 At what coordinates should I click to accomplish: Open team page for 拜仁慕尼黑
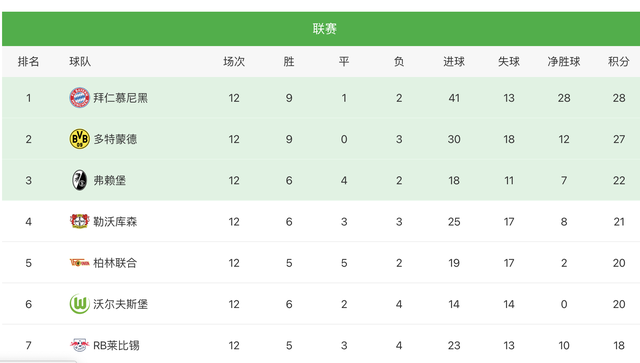pyautogui.click(x=120, y=98)
